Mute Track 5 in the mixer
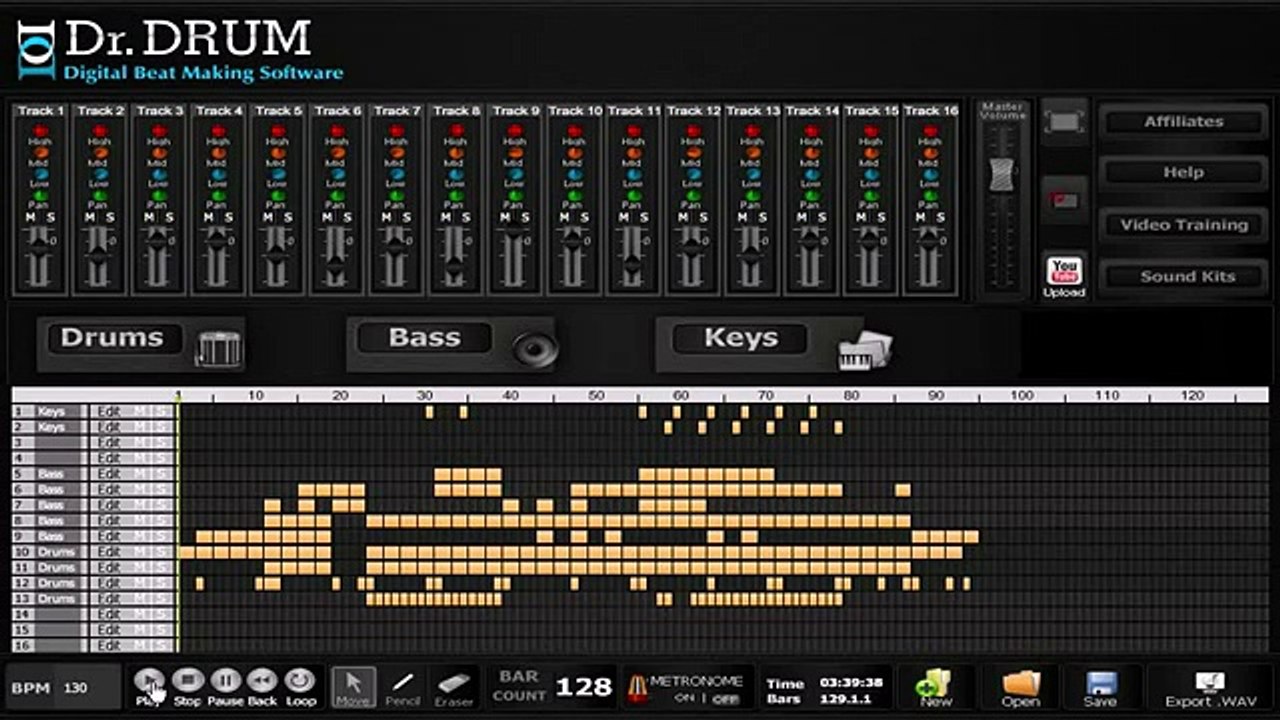This screenshot has width=1280, height=720. click(x=266, y=217)
